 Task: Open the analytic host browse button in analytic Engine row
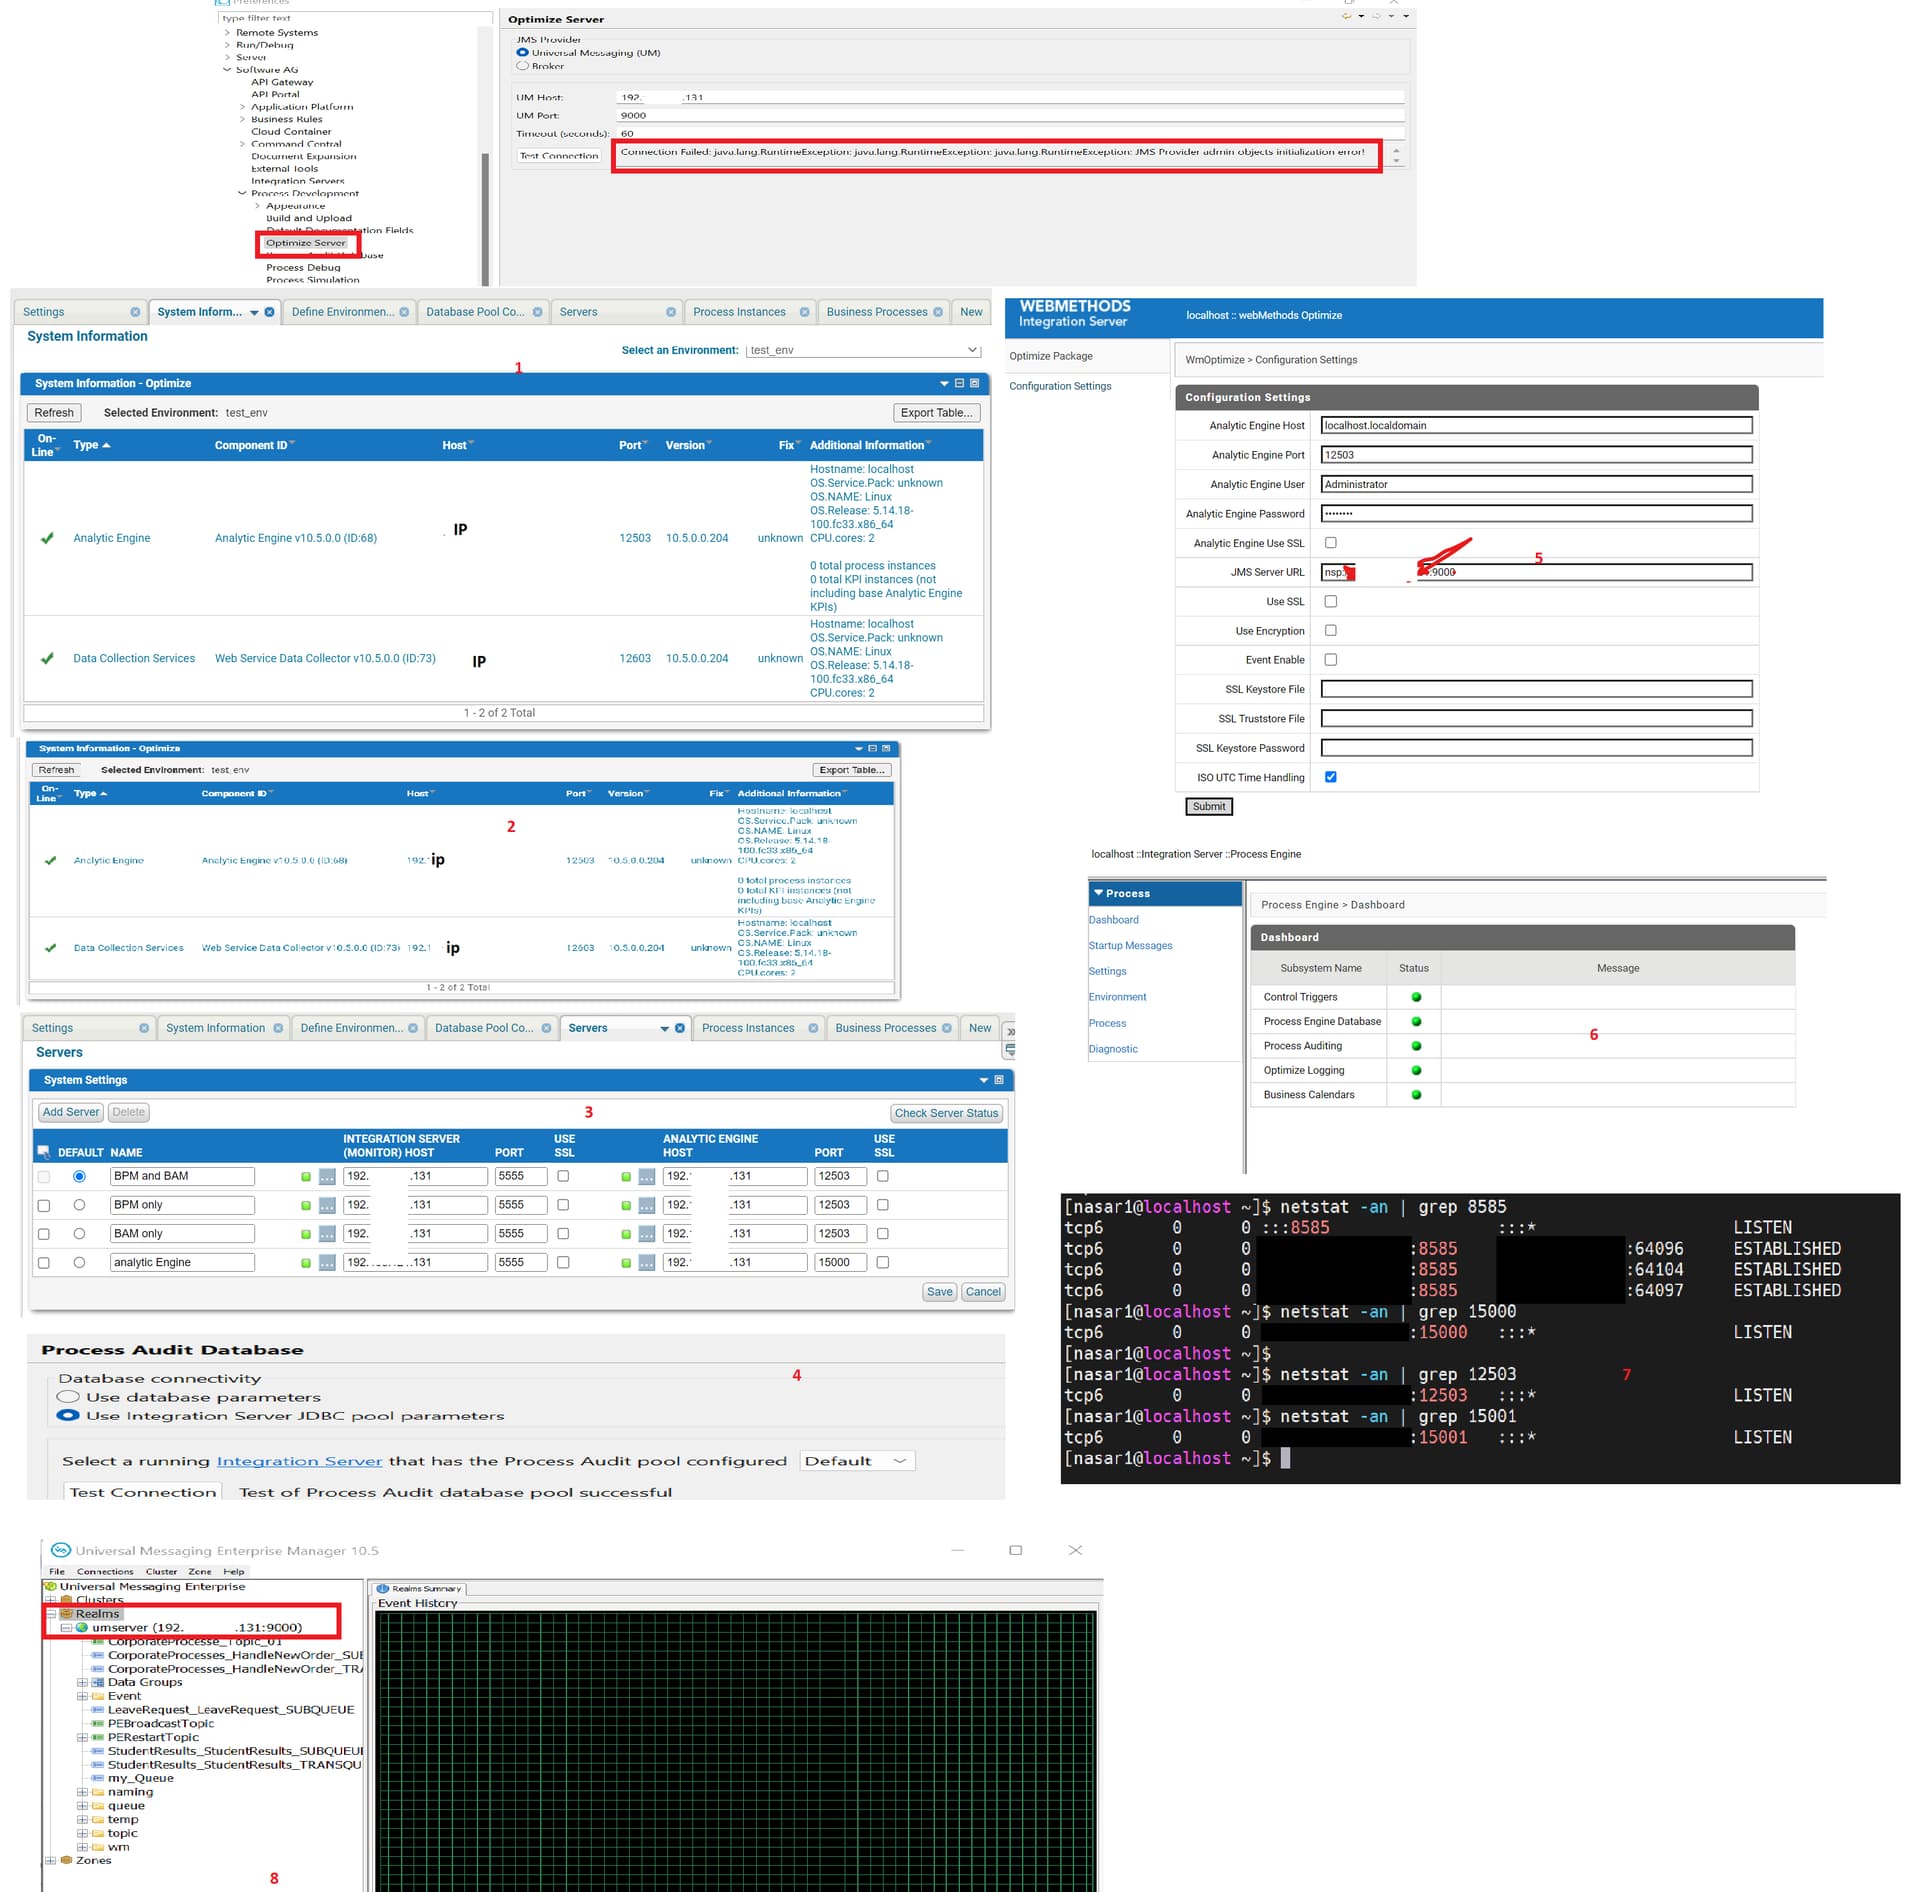[647, 1263]
